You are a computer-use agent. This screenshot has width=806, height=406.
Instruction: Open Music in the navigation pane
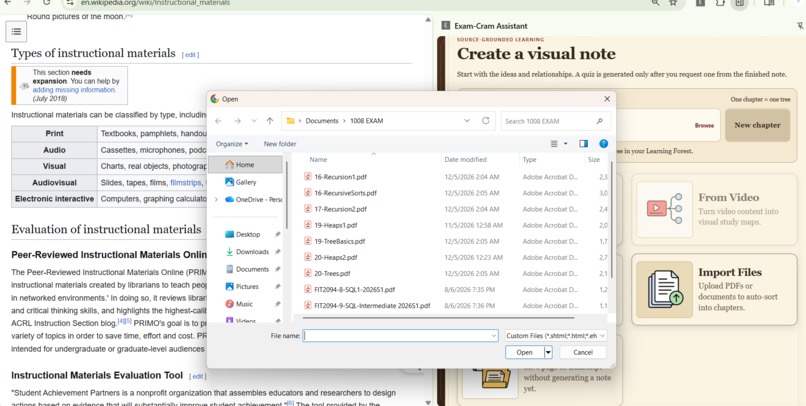pos(244,304)
